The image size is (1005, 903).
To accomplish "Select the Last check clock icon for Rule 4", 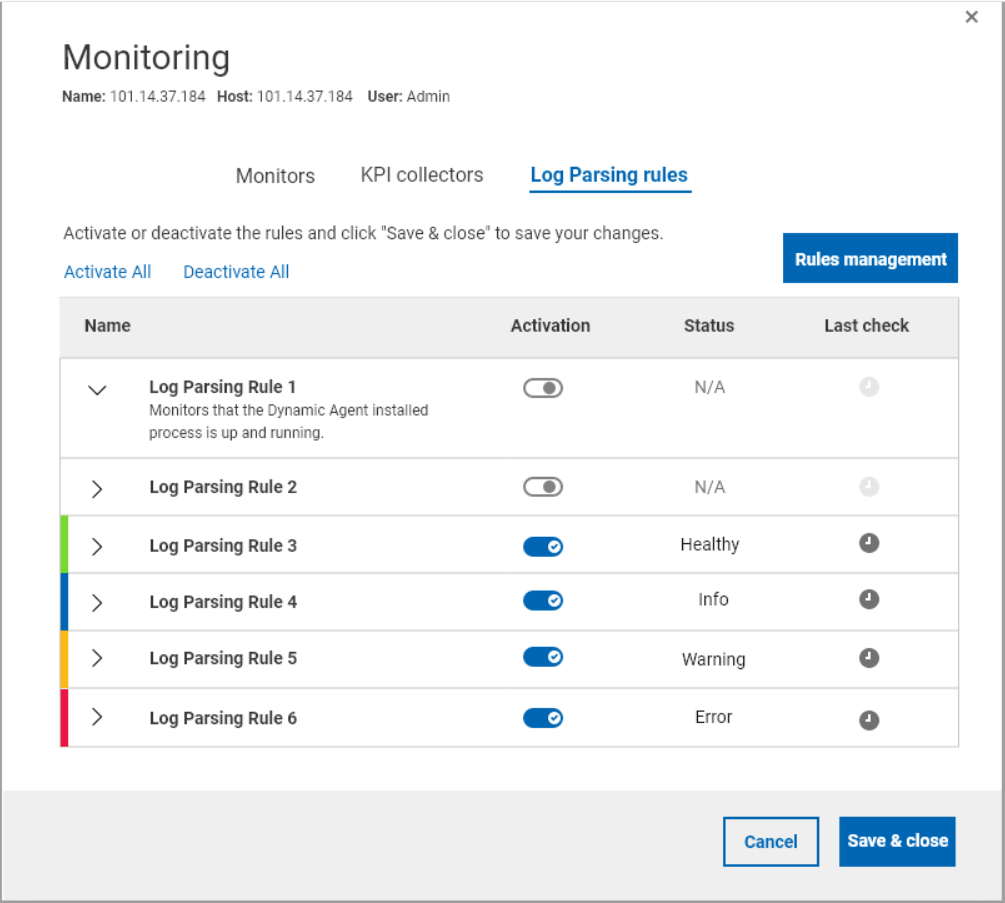I will click(869, 601).
